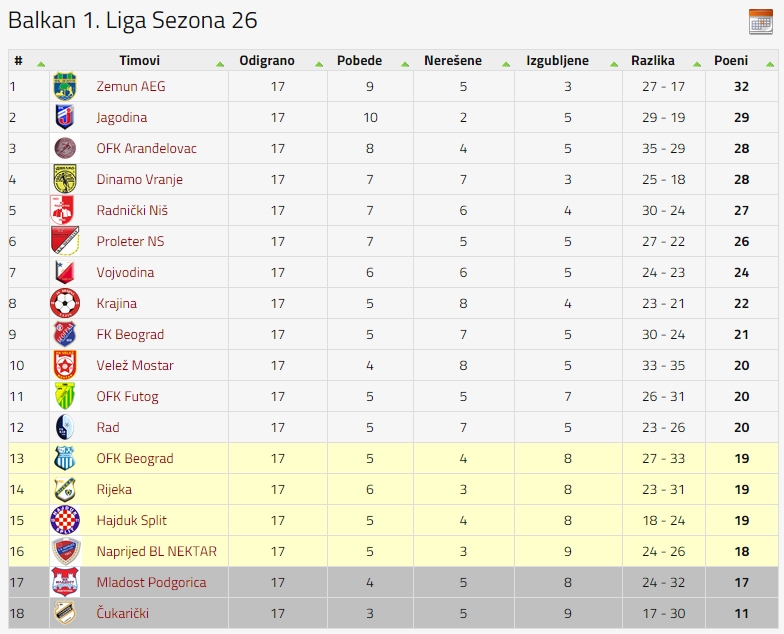Click the Krajina soccer ball crest
784x634 pixels.
[65, 303]
